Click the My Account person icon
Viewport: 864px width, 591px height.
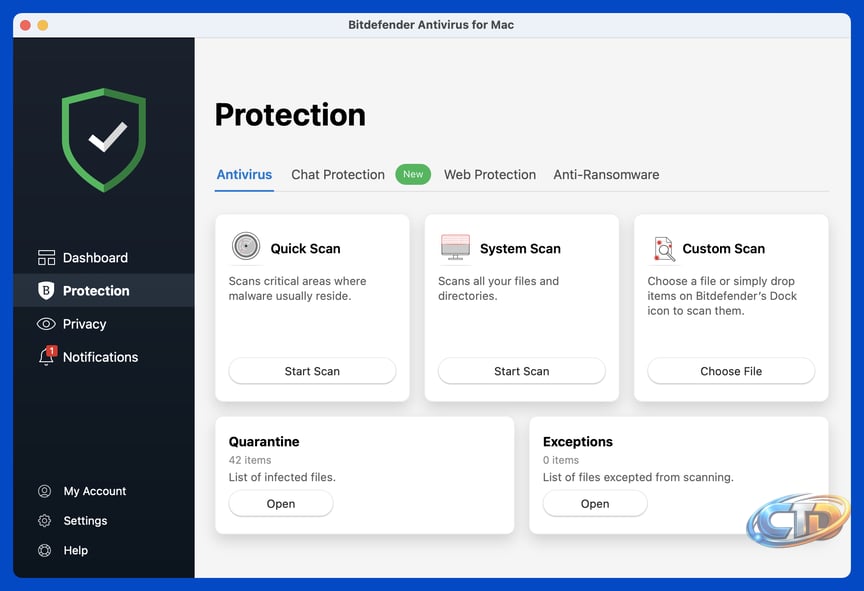[x=45, y=491]
